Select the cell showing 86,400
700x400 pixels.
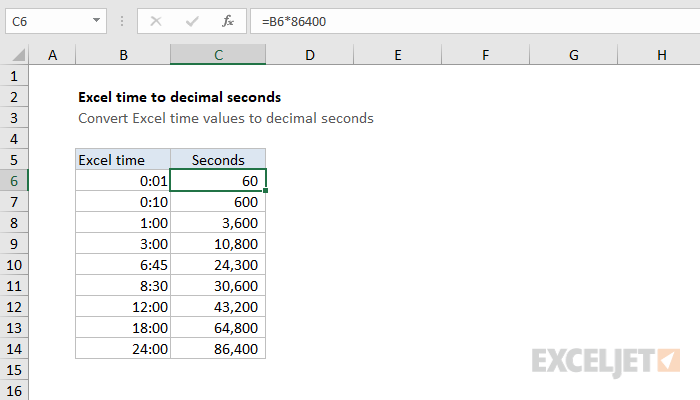tap(218, 349)
